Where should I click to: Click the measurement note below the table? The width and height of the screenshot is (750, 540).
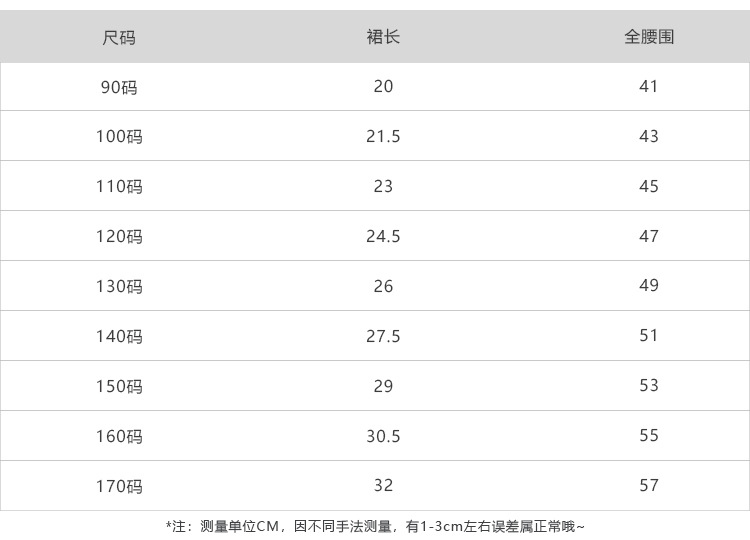pos(375,526)
